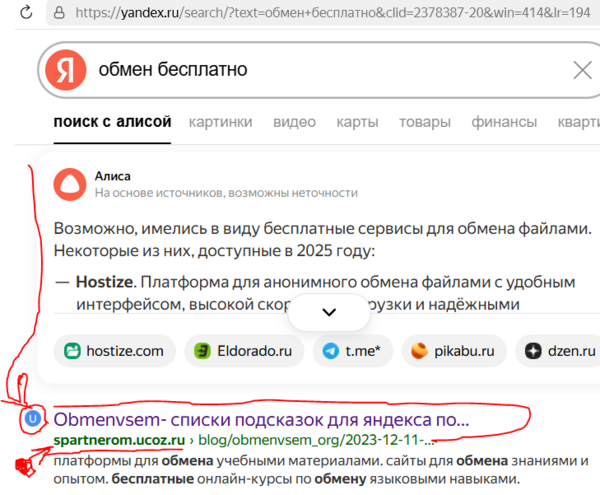Click the site security lock icon
This screenshot has height=495, width=600.
(x=60, y=14)
